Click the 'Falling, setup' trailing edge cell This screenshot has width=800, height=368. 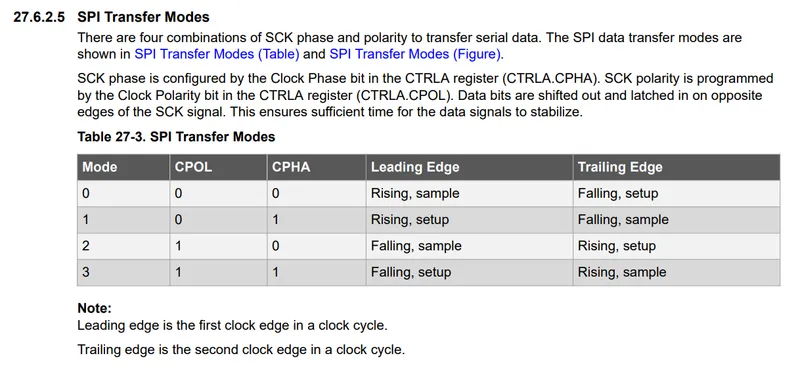[677, 193]
